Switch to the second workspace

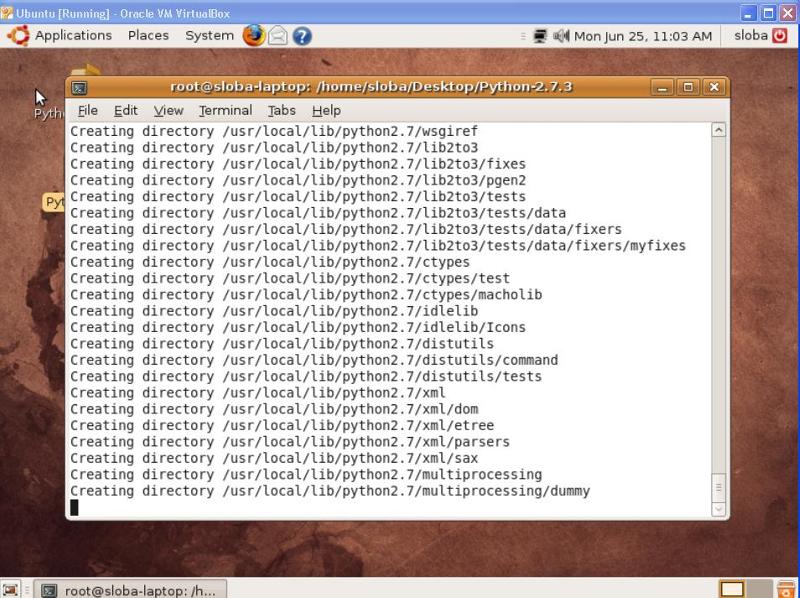click(x=758, y=589)
